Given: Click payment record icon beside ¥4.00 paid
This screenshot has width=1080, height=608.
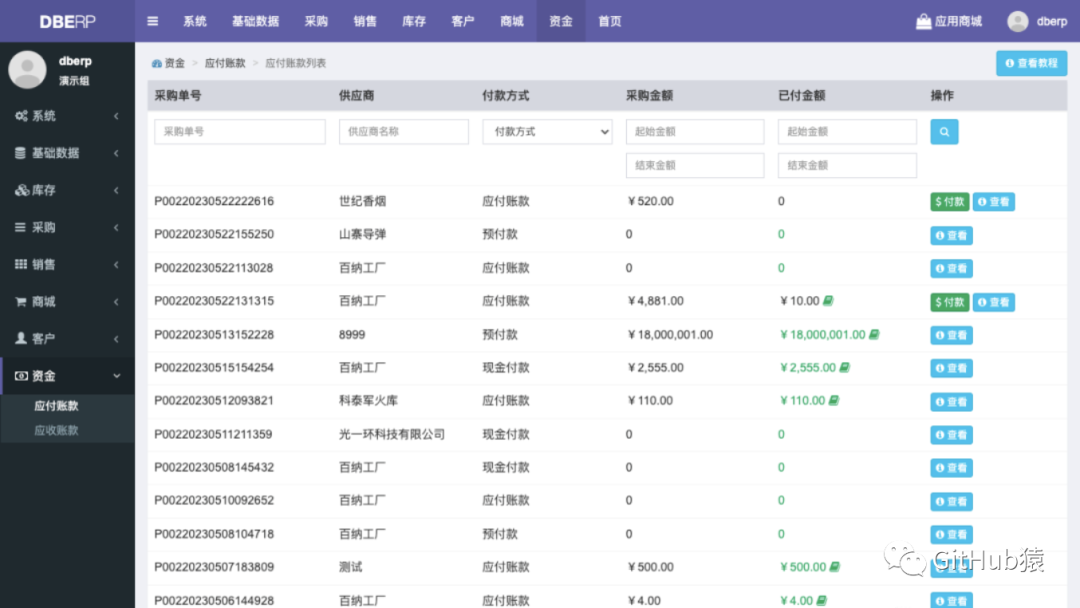Looking at the screenshot, I should coord(822,600).
